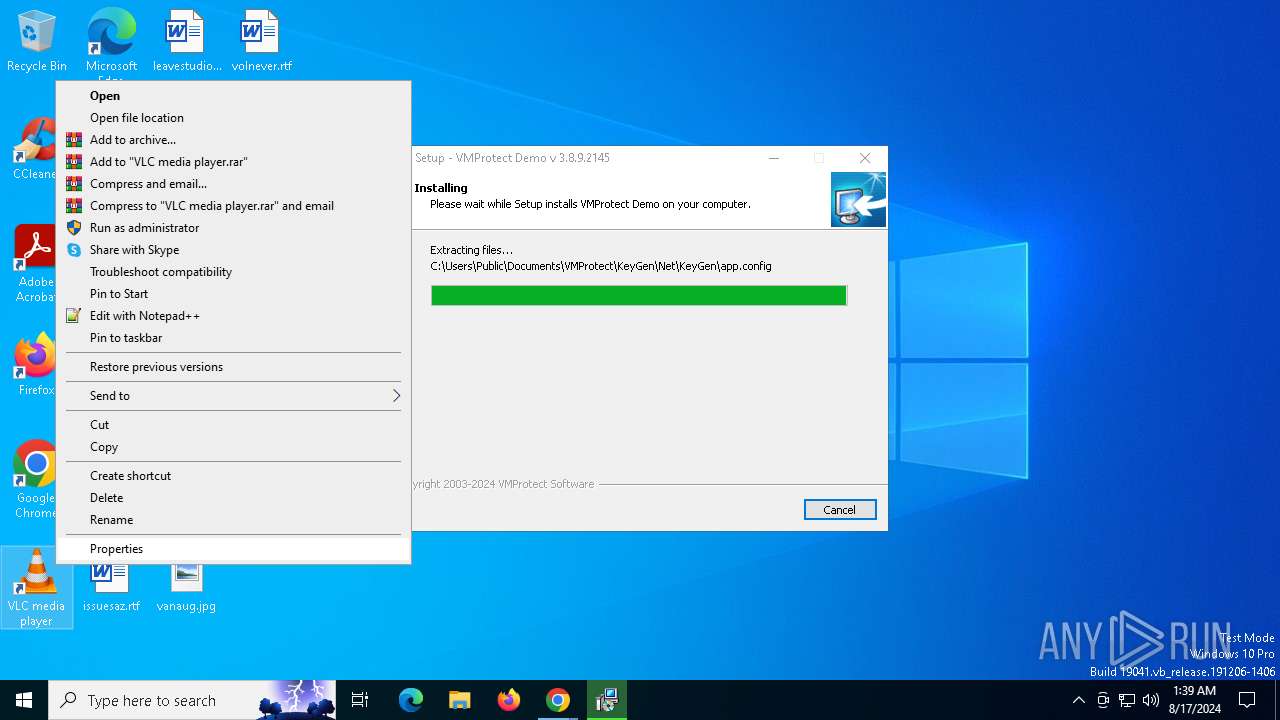Select Pin to Start
Viewport: 1280px width, 720px height.
[x=233, y=294]
